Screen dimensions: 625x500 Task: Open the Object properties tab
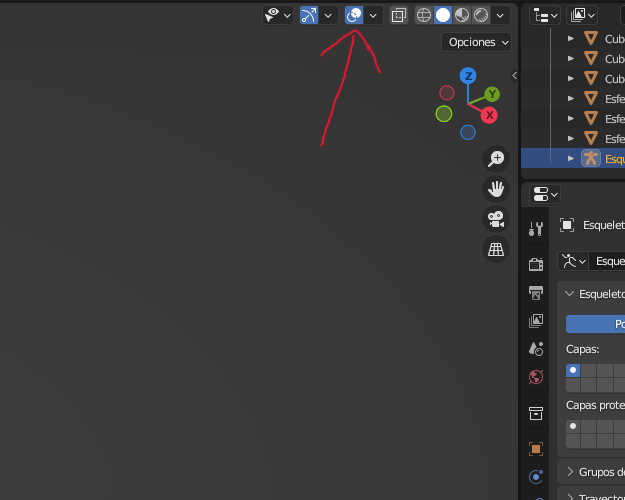[x=536, y=449]
